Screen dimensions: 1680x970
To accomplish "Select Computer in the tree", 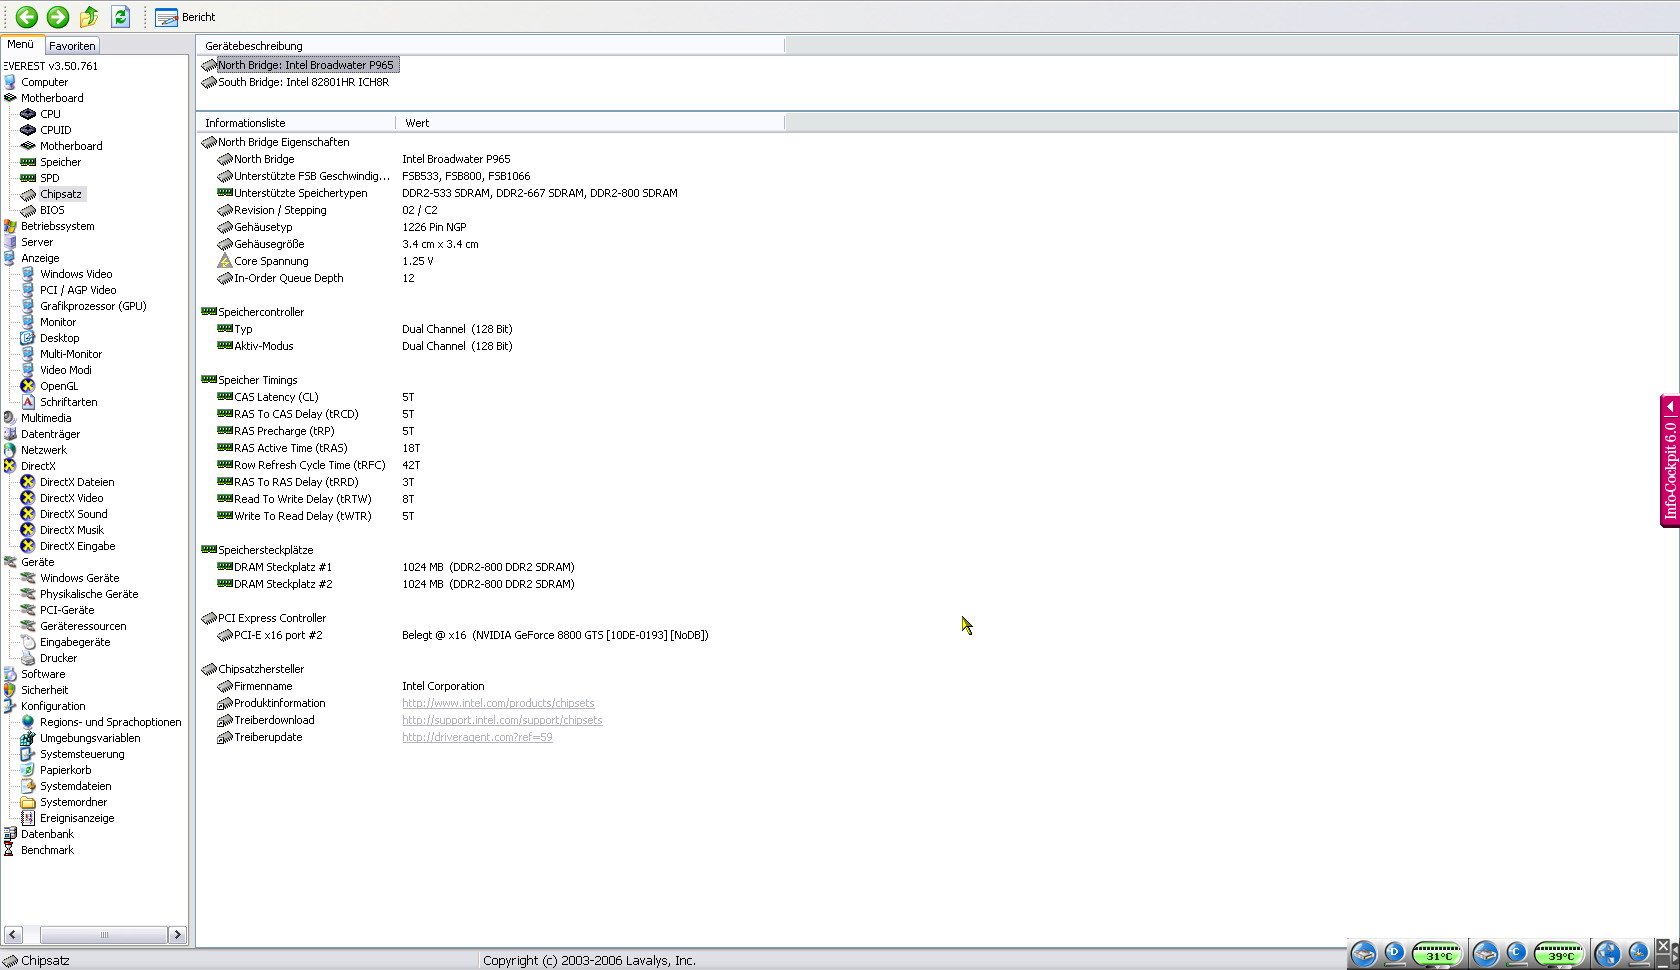I will coord(44,82).
